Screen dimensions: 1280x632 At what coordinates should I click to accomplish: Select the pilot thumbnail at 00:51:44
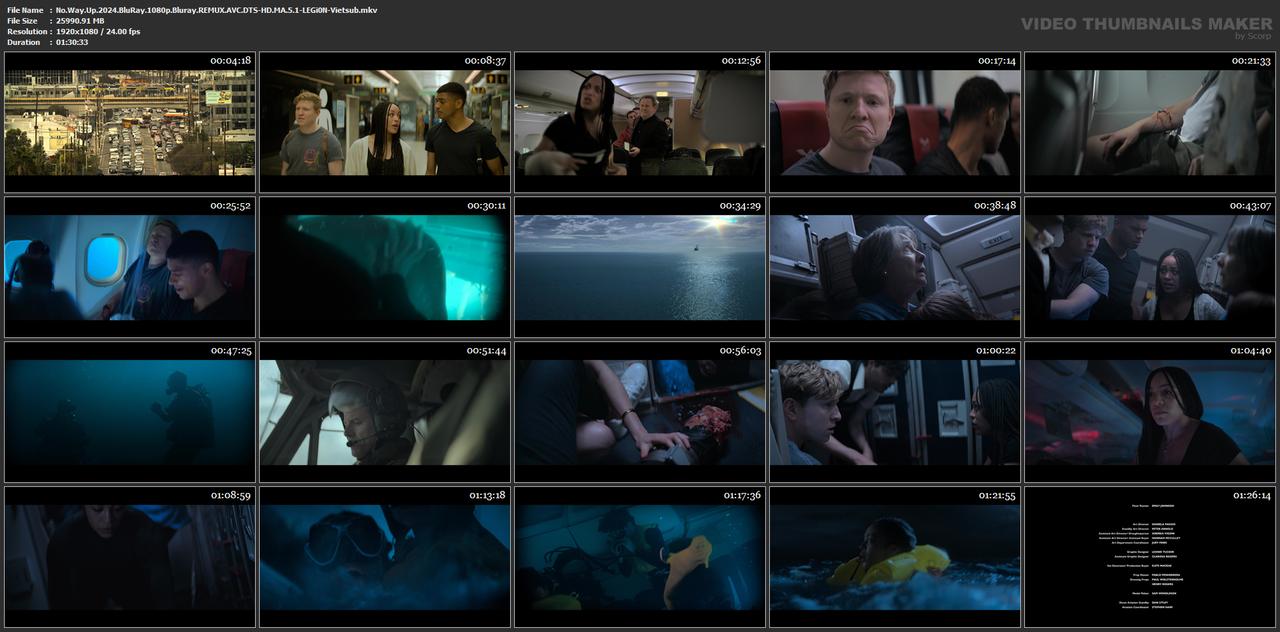[x=385, y=412]
